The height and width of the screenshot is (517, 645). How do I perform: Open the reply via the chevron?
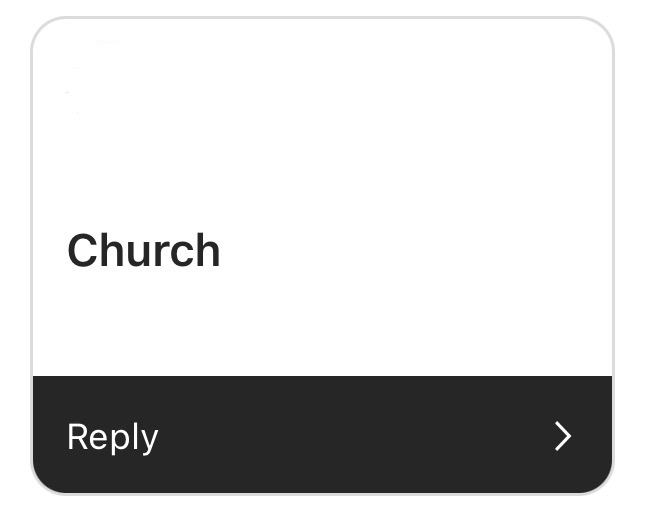pyautogui.click(x=563, y=436)
